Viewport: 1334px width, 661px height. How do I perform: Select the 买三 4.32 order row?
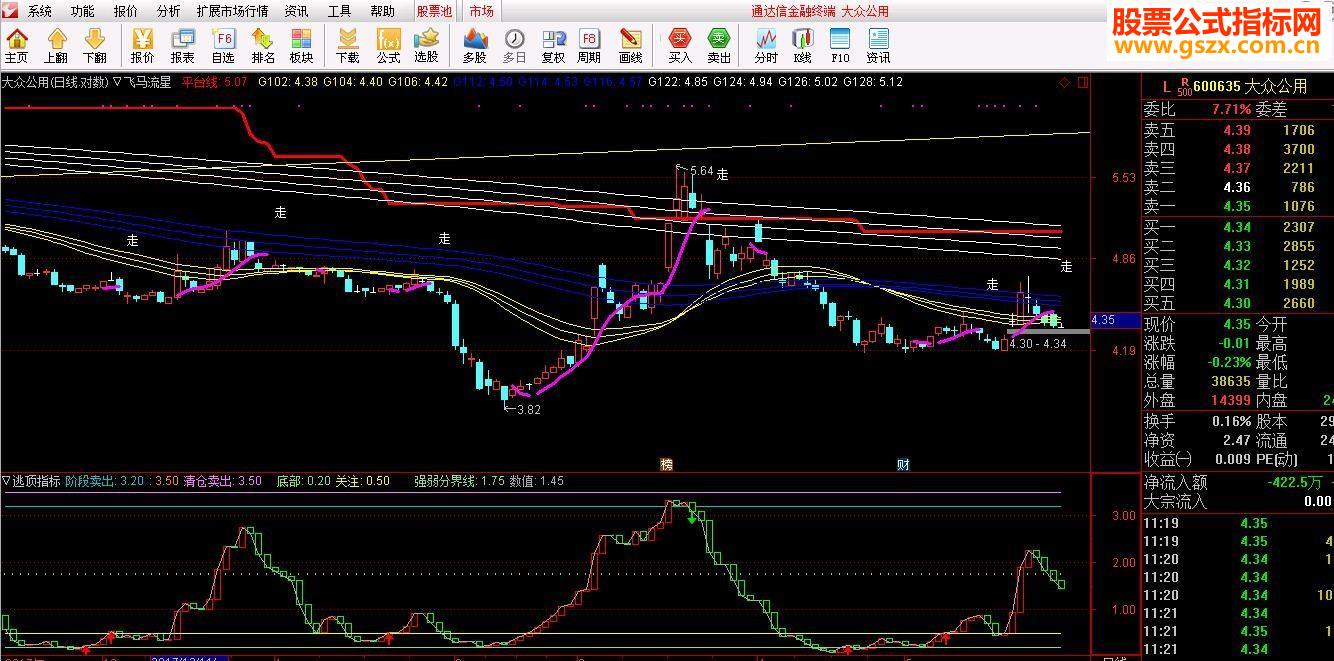1238,265
